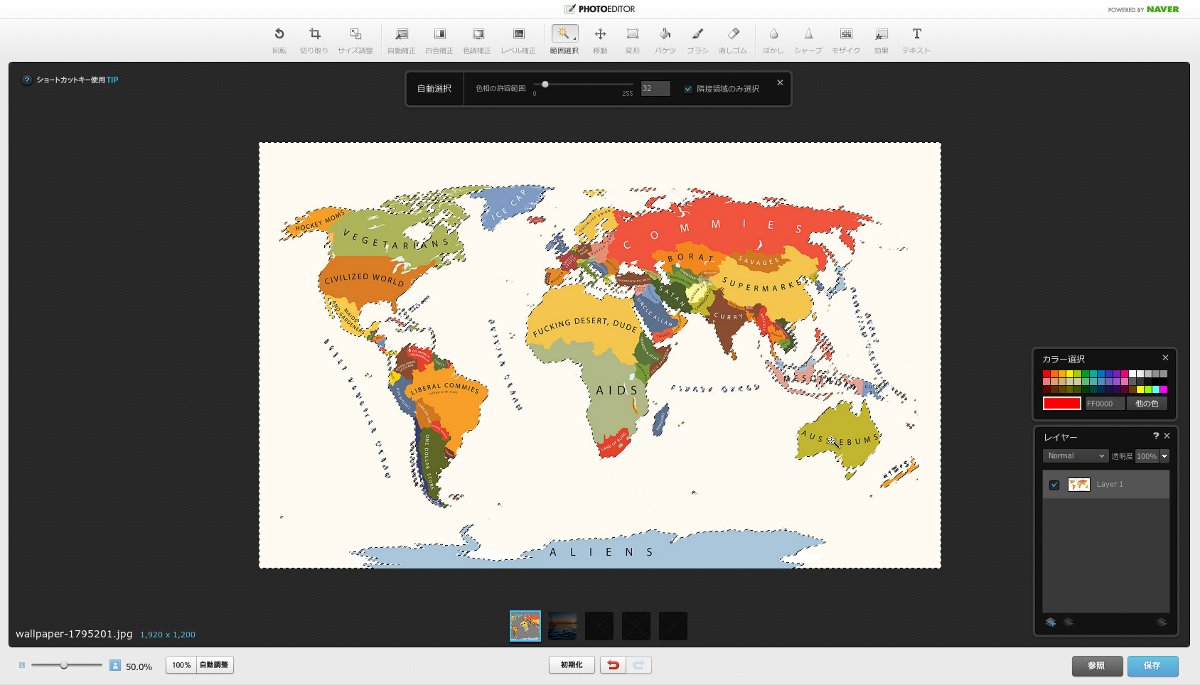Image resolution: width=1200 pixels, height=685 pixels.
Task: Click the image dimensions 1,920 x 1,200 text
Action: point(168,635)
